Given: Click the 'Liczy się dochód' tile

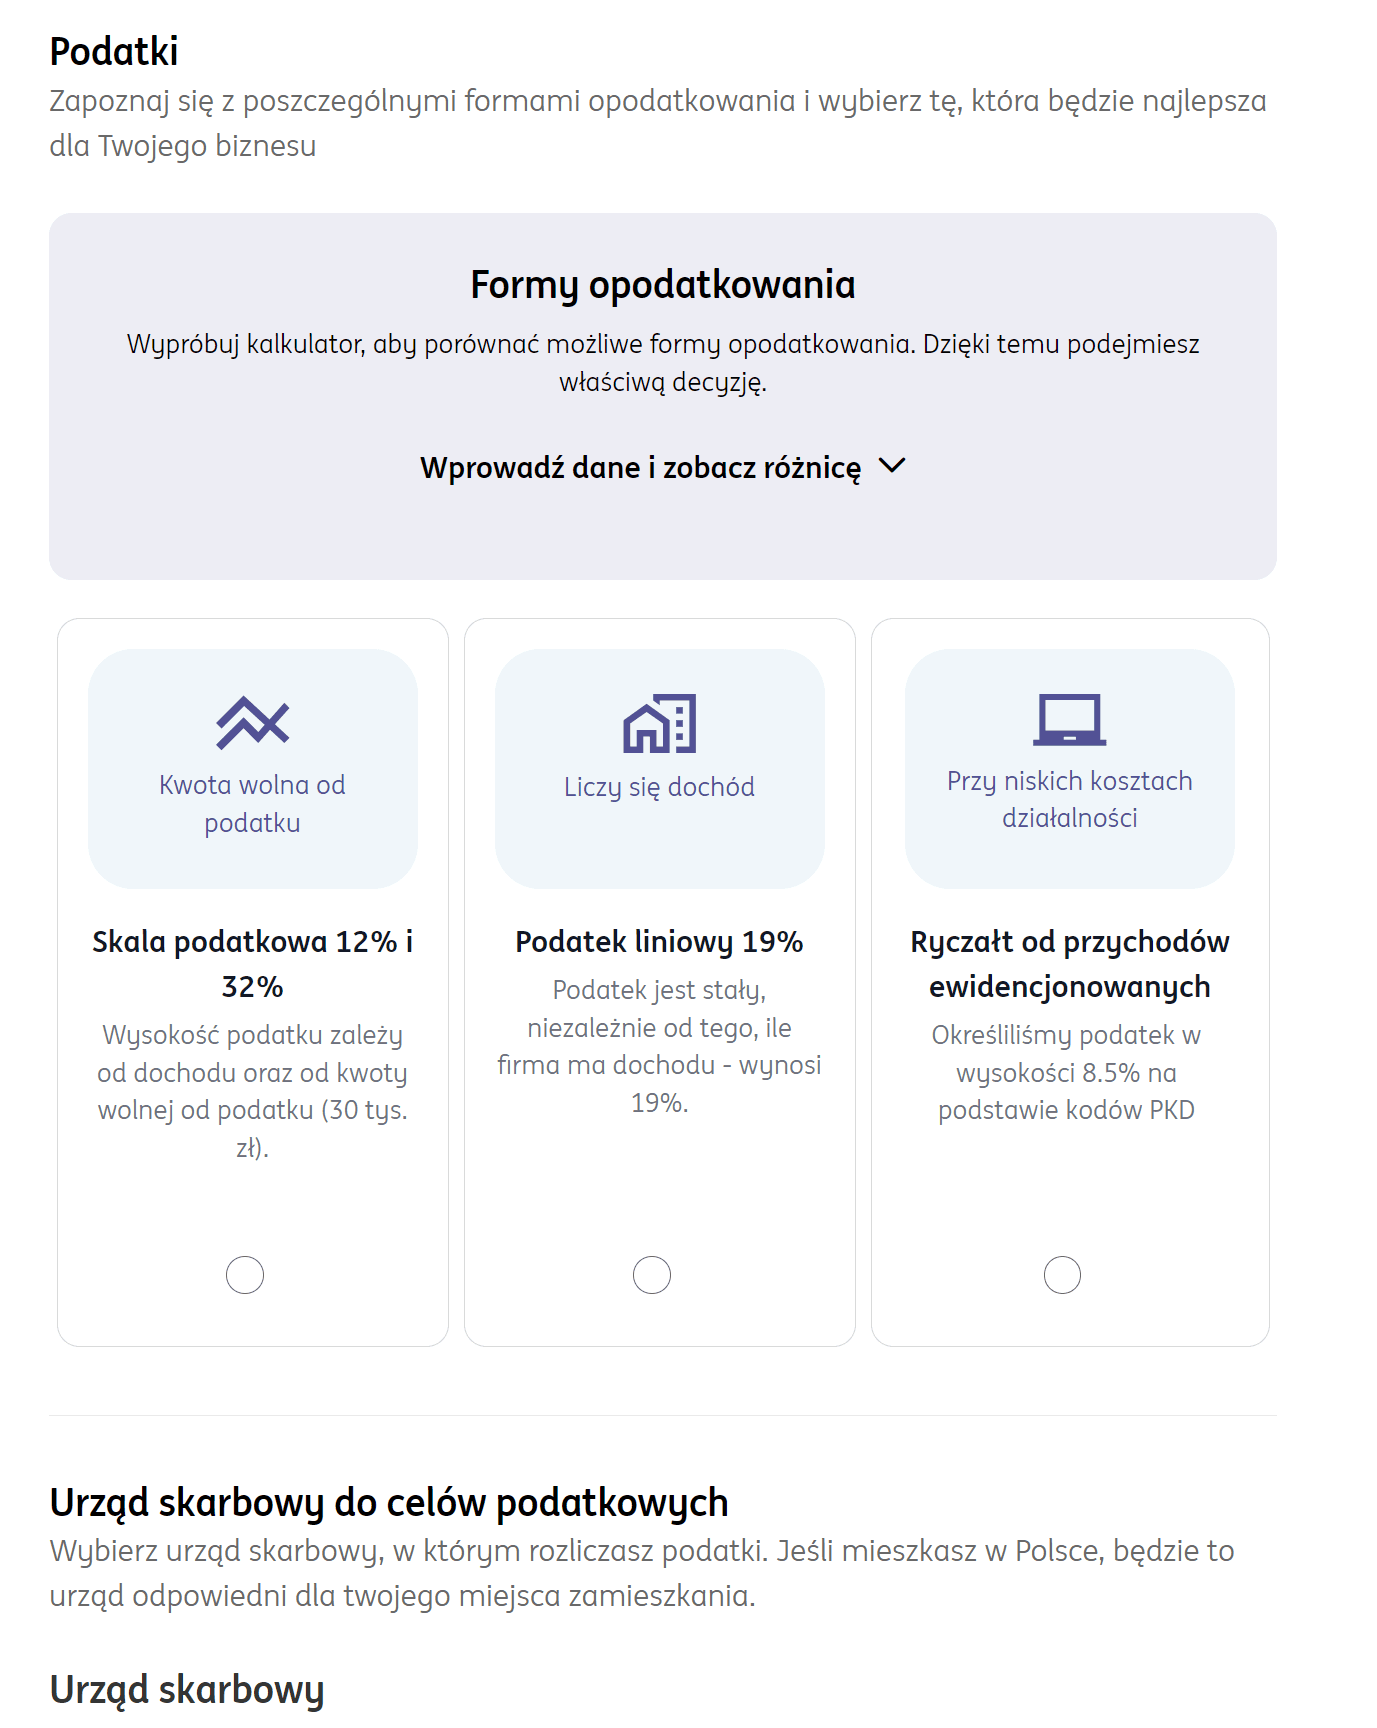Looking at the screenshot, I should [x=660, y=769].
